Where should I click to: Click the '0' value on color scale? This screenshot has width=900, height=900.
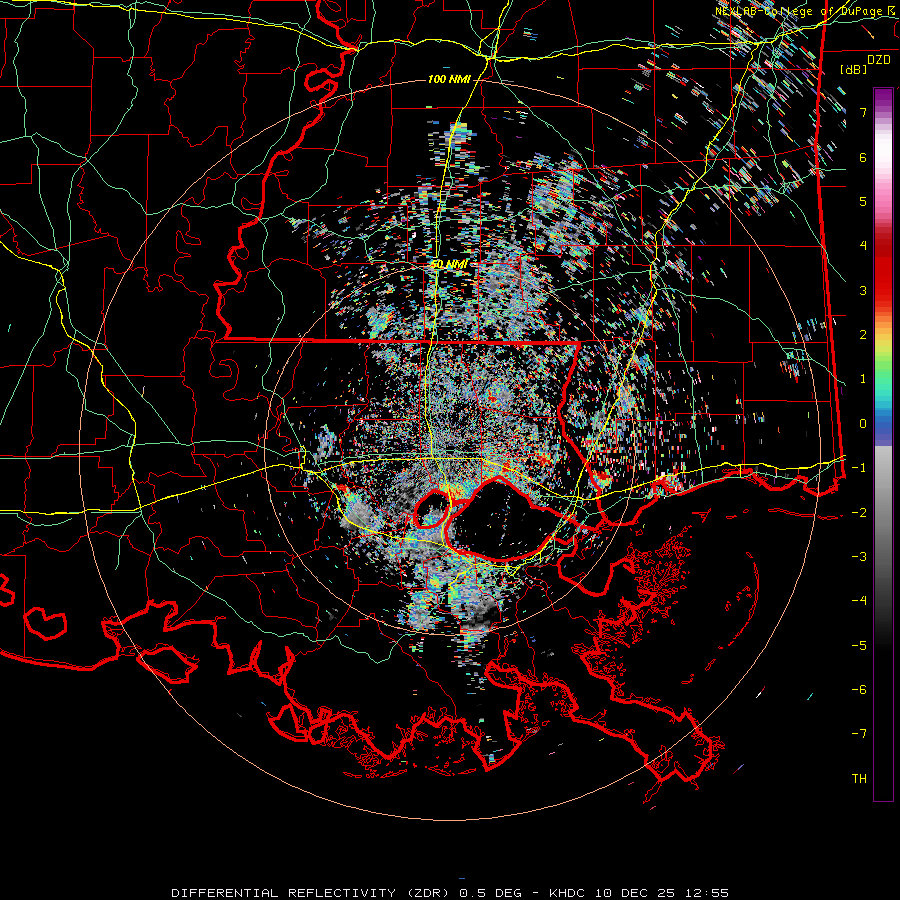click(863, 424)
